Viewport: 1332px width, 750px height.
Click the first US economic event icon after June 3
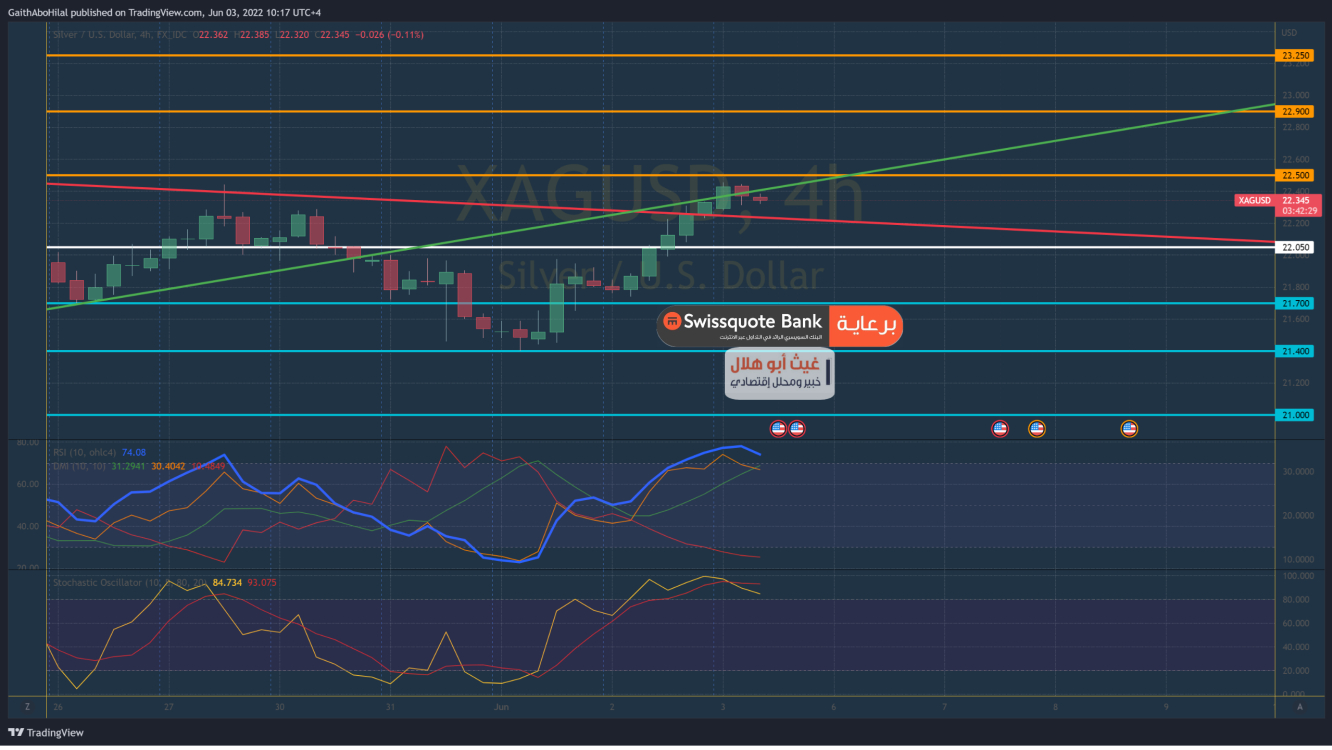click(779, 429)
